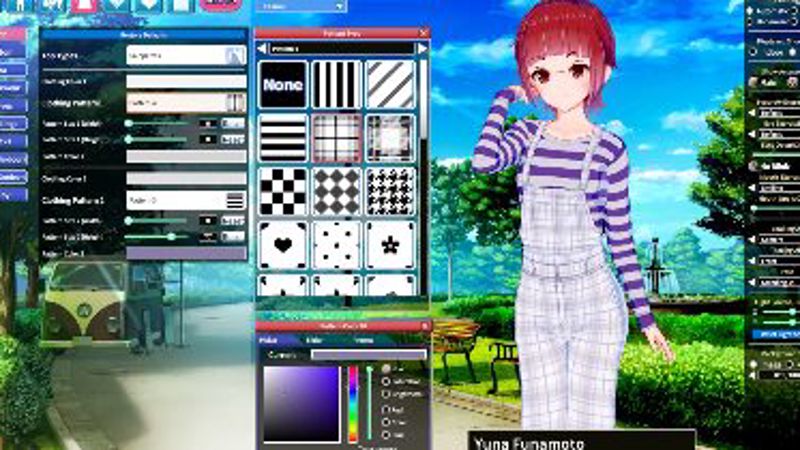Choose the checkerboard pattern

tap(283, 192)
